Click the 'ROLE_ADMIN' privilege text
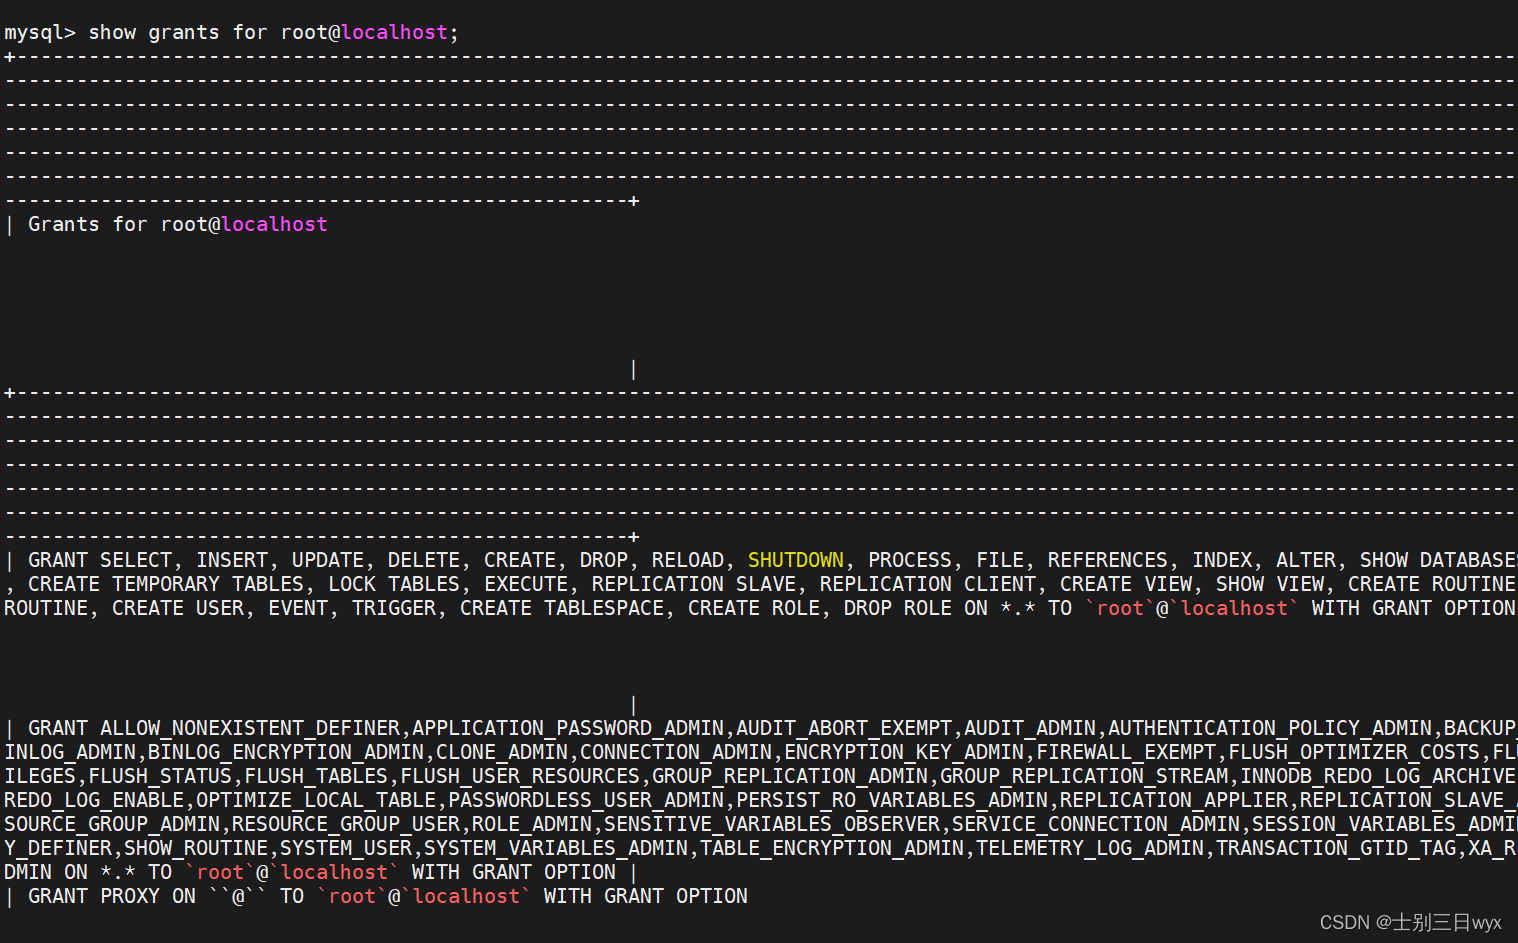The image size is (1518, 943). click(532, 825)
